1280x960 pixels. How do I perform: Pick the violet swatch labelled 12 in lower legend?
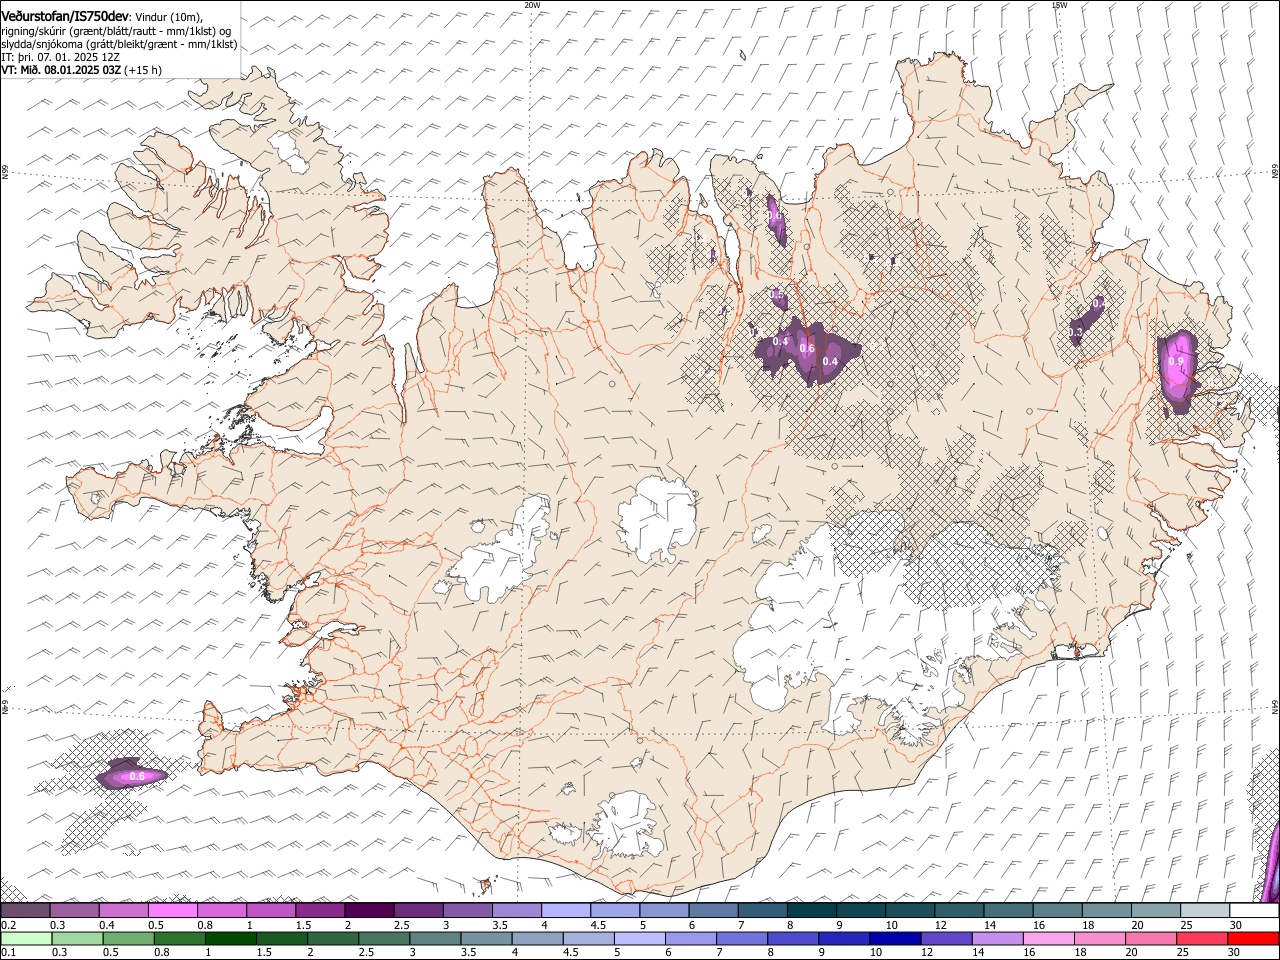(x=946, y=939)
